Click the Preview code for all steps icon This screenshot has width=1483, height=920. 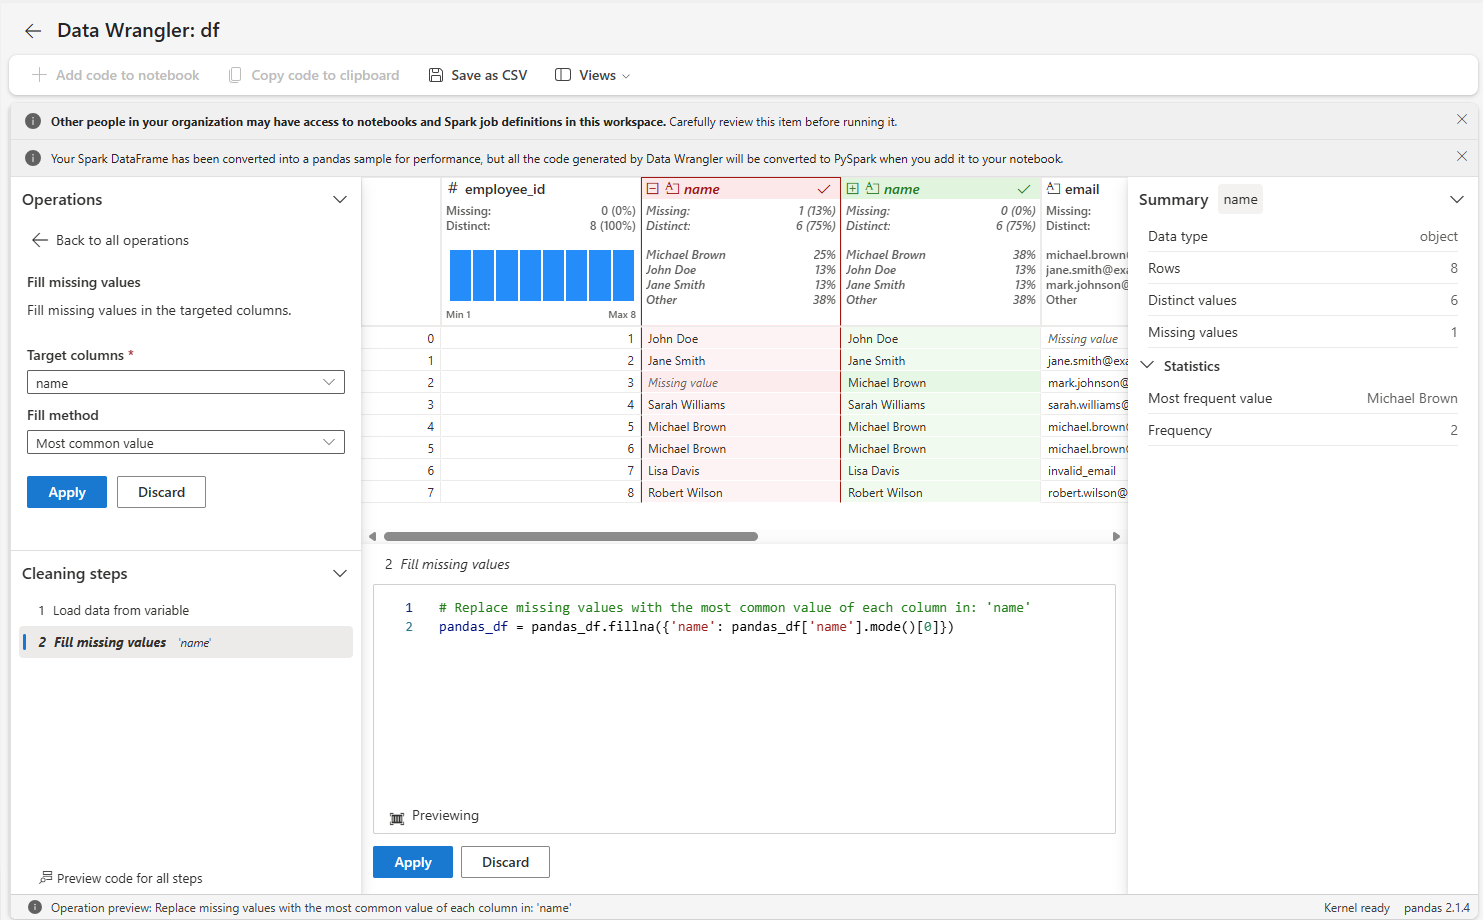[43, 878]
